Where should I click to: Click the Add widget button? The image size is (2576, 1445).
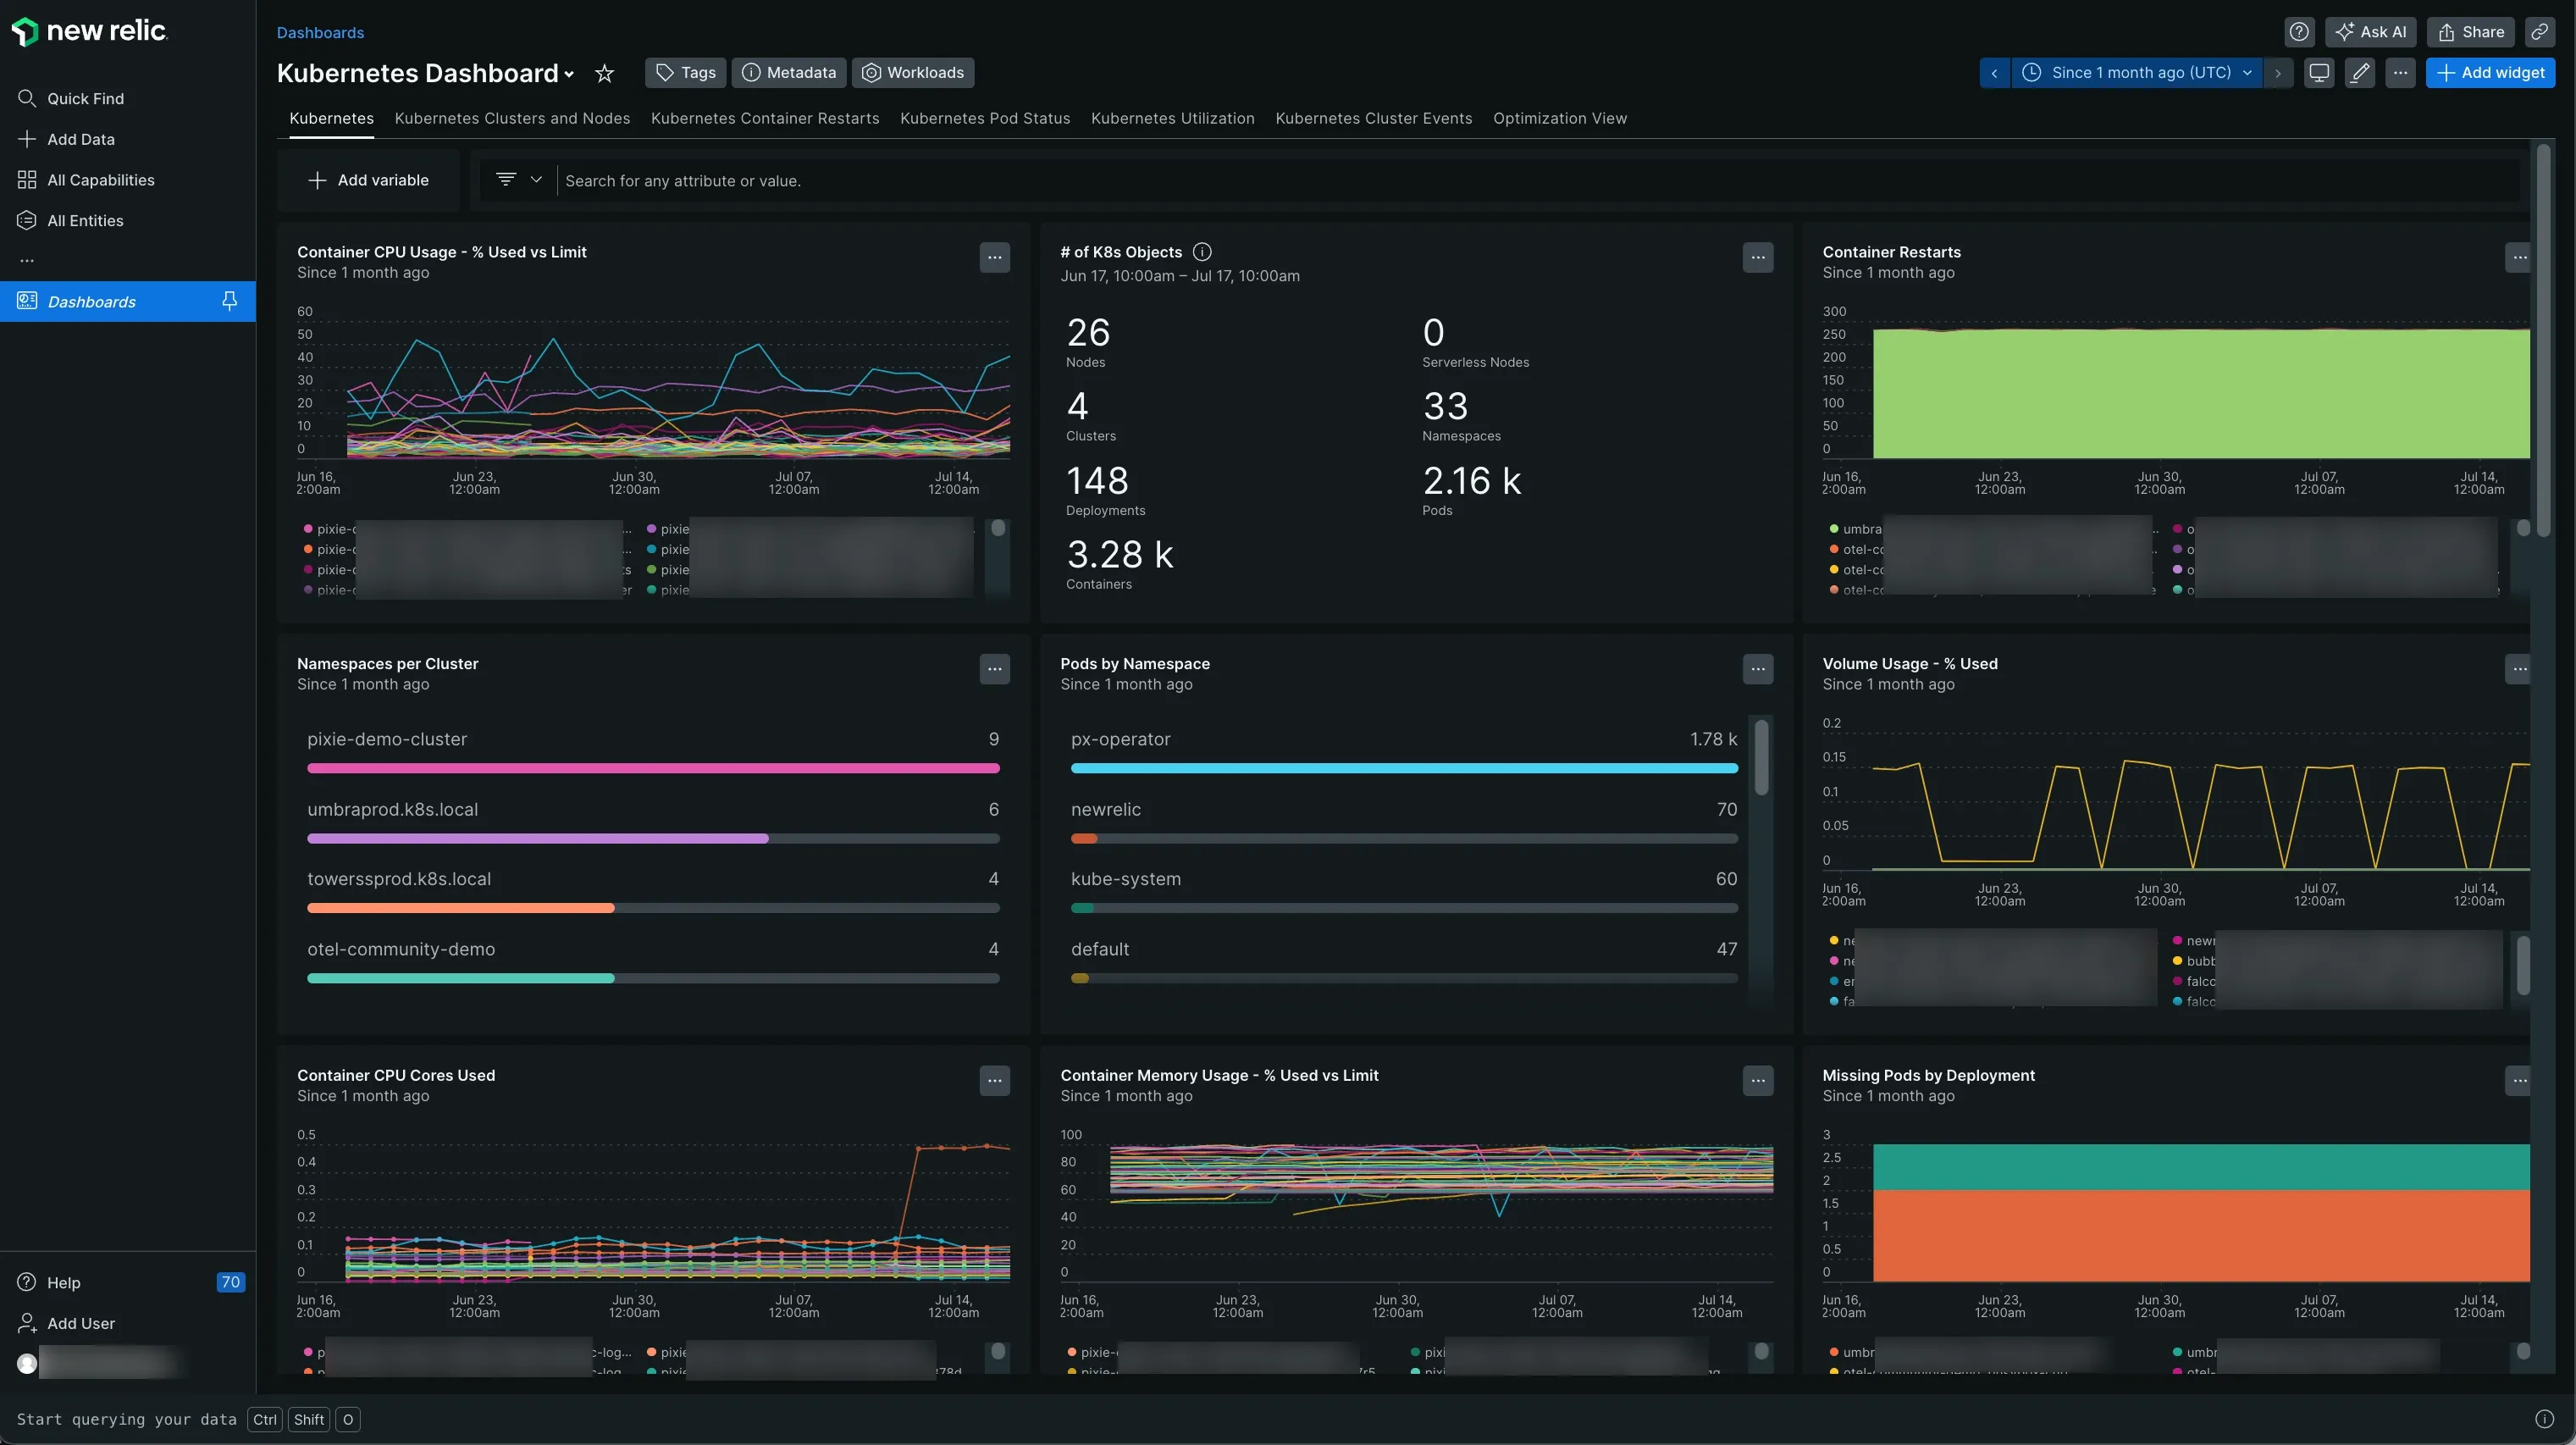click(x=2490, y=72)
